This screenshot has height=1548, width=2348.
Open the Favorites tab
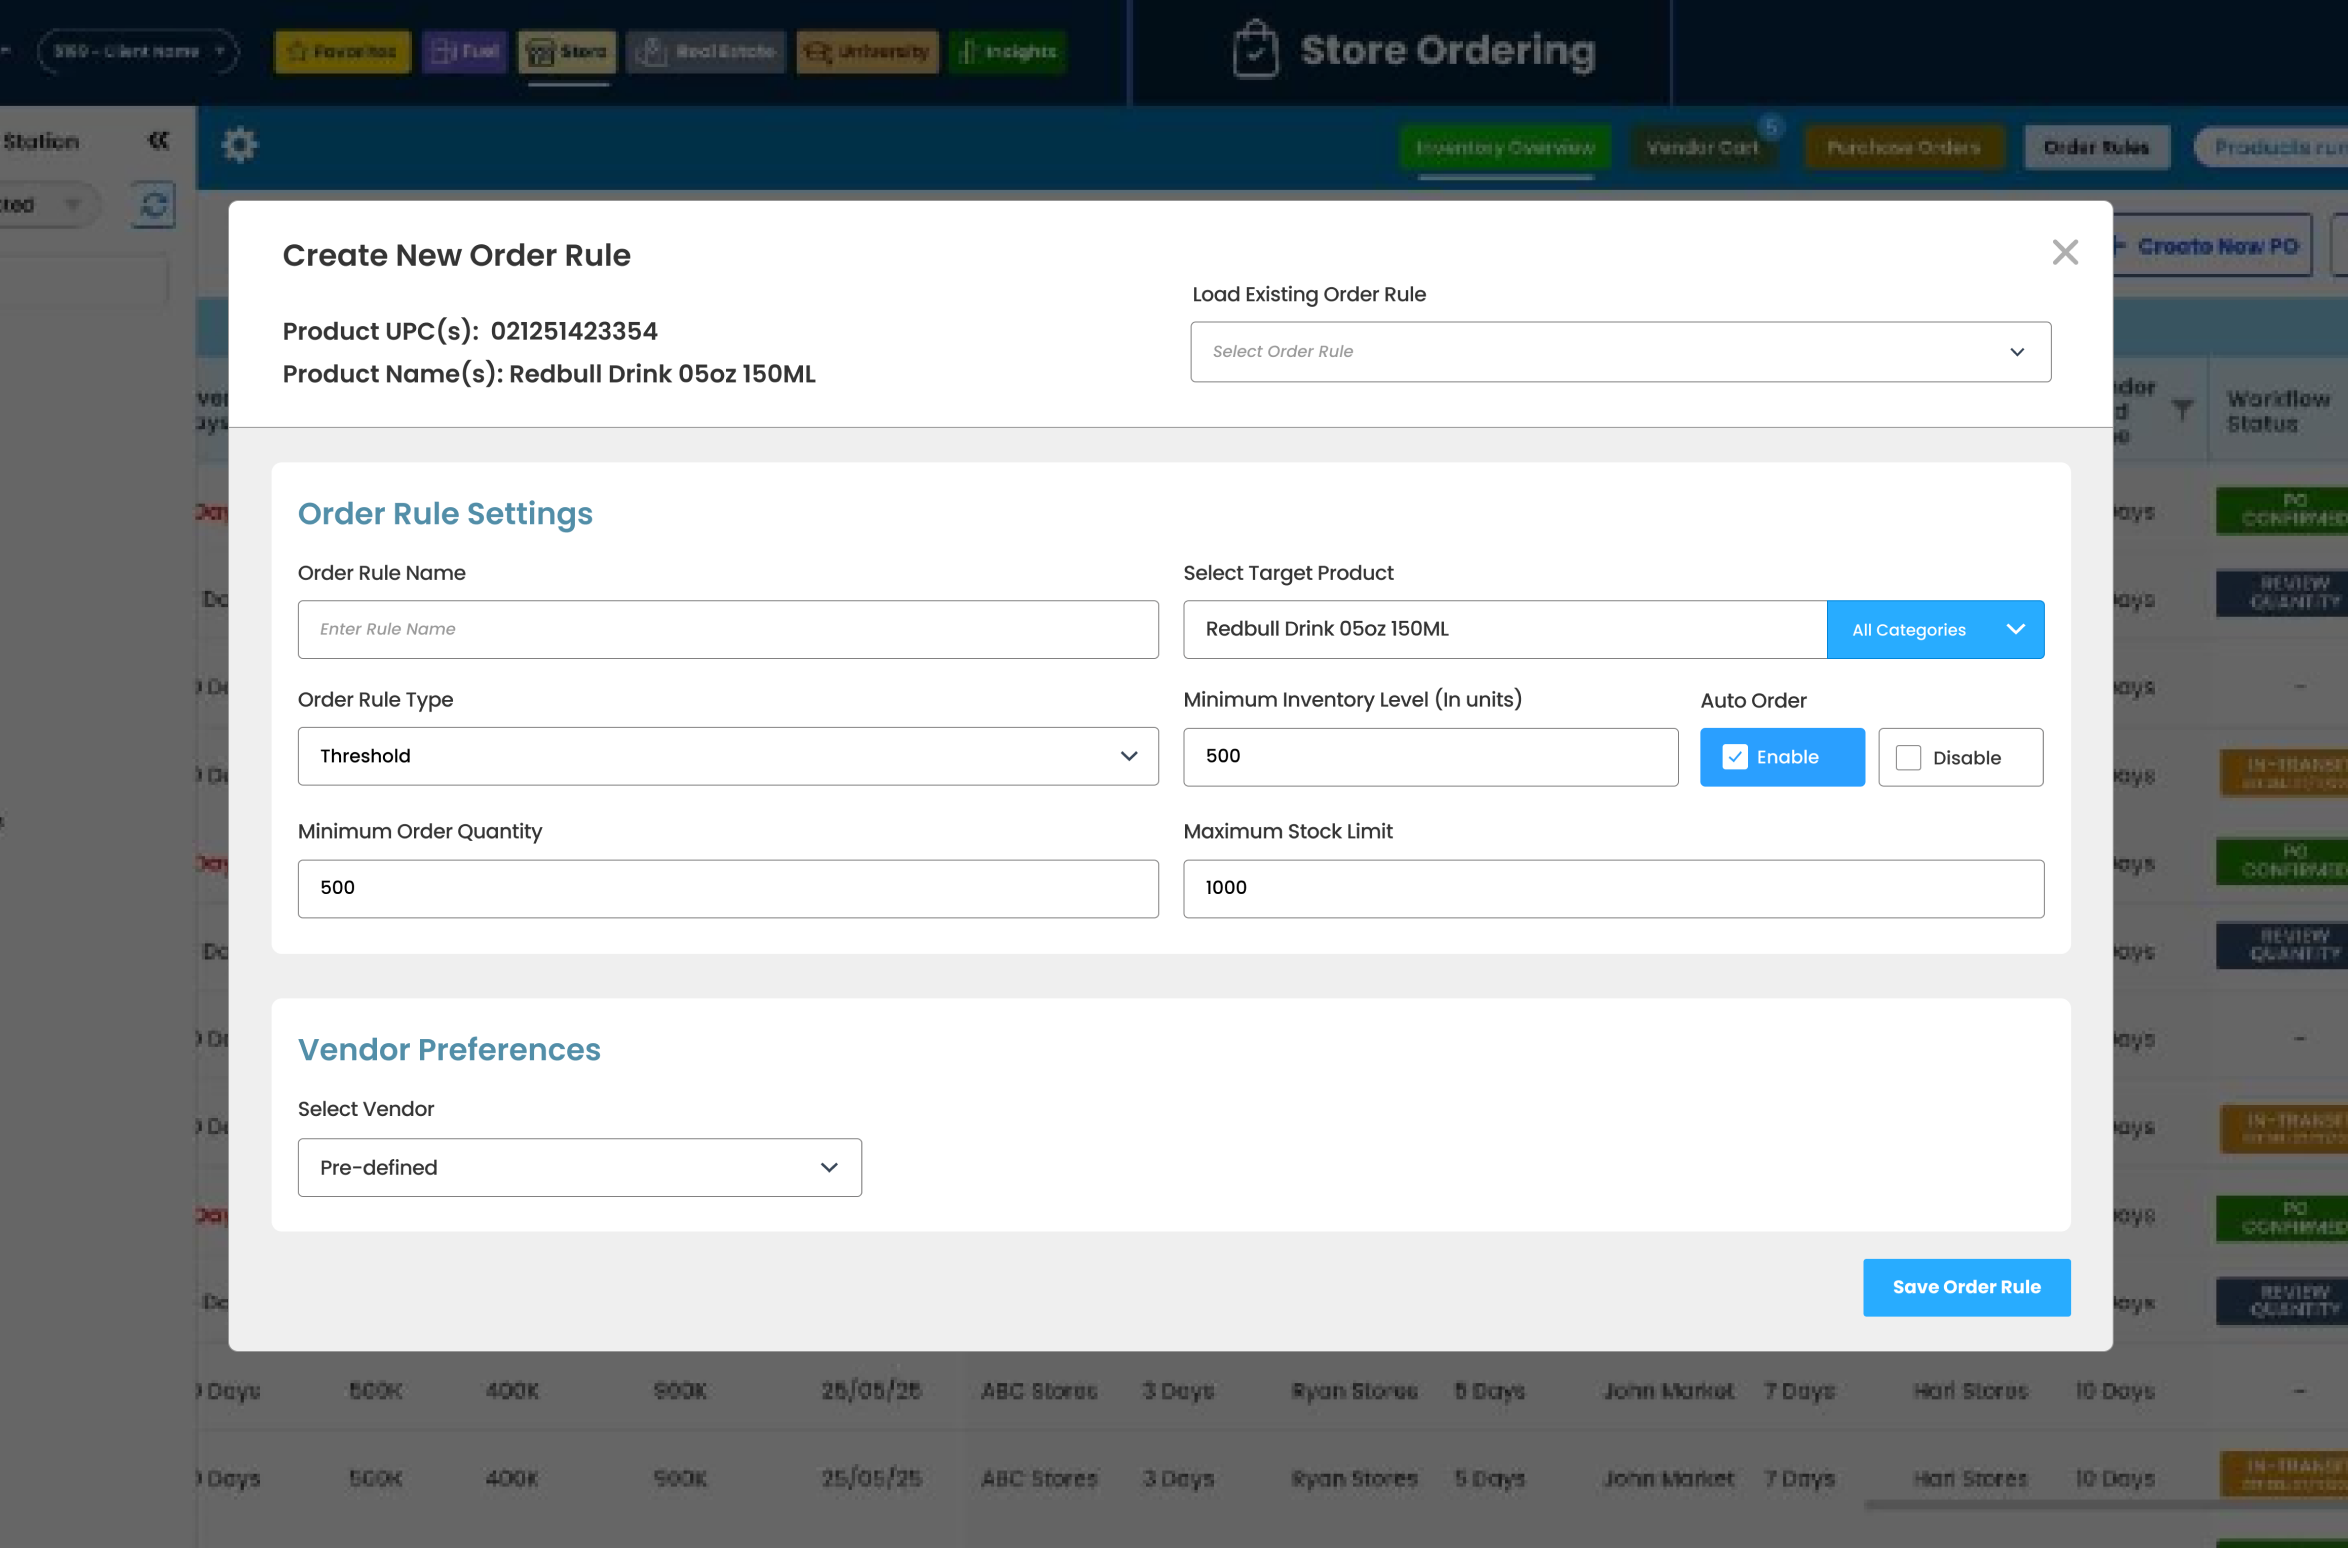[343, 52]
